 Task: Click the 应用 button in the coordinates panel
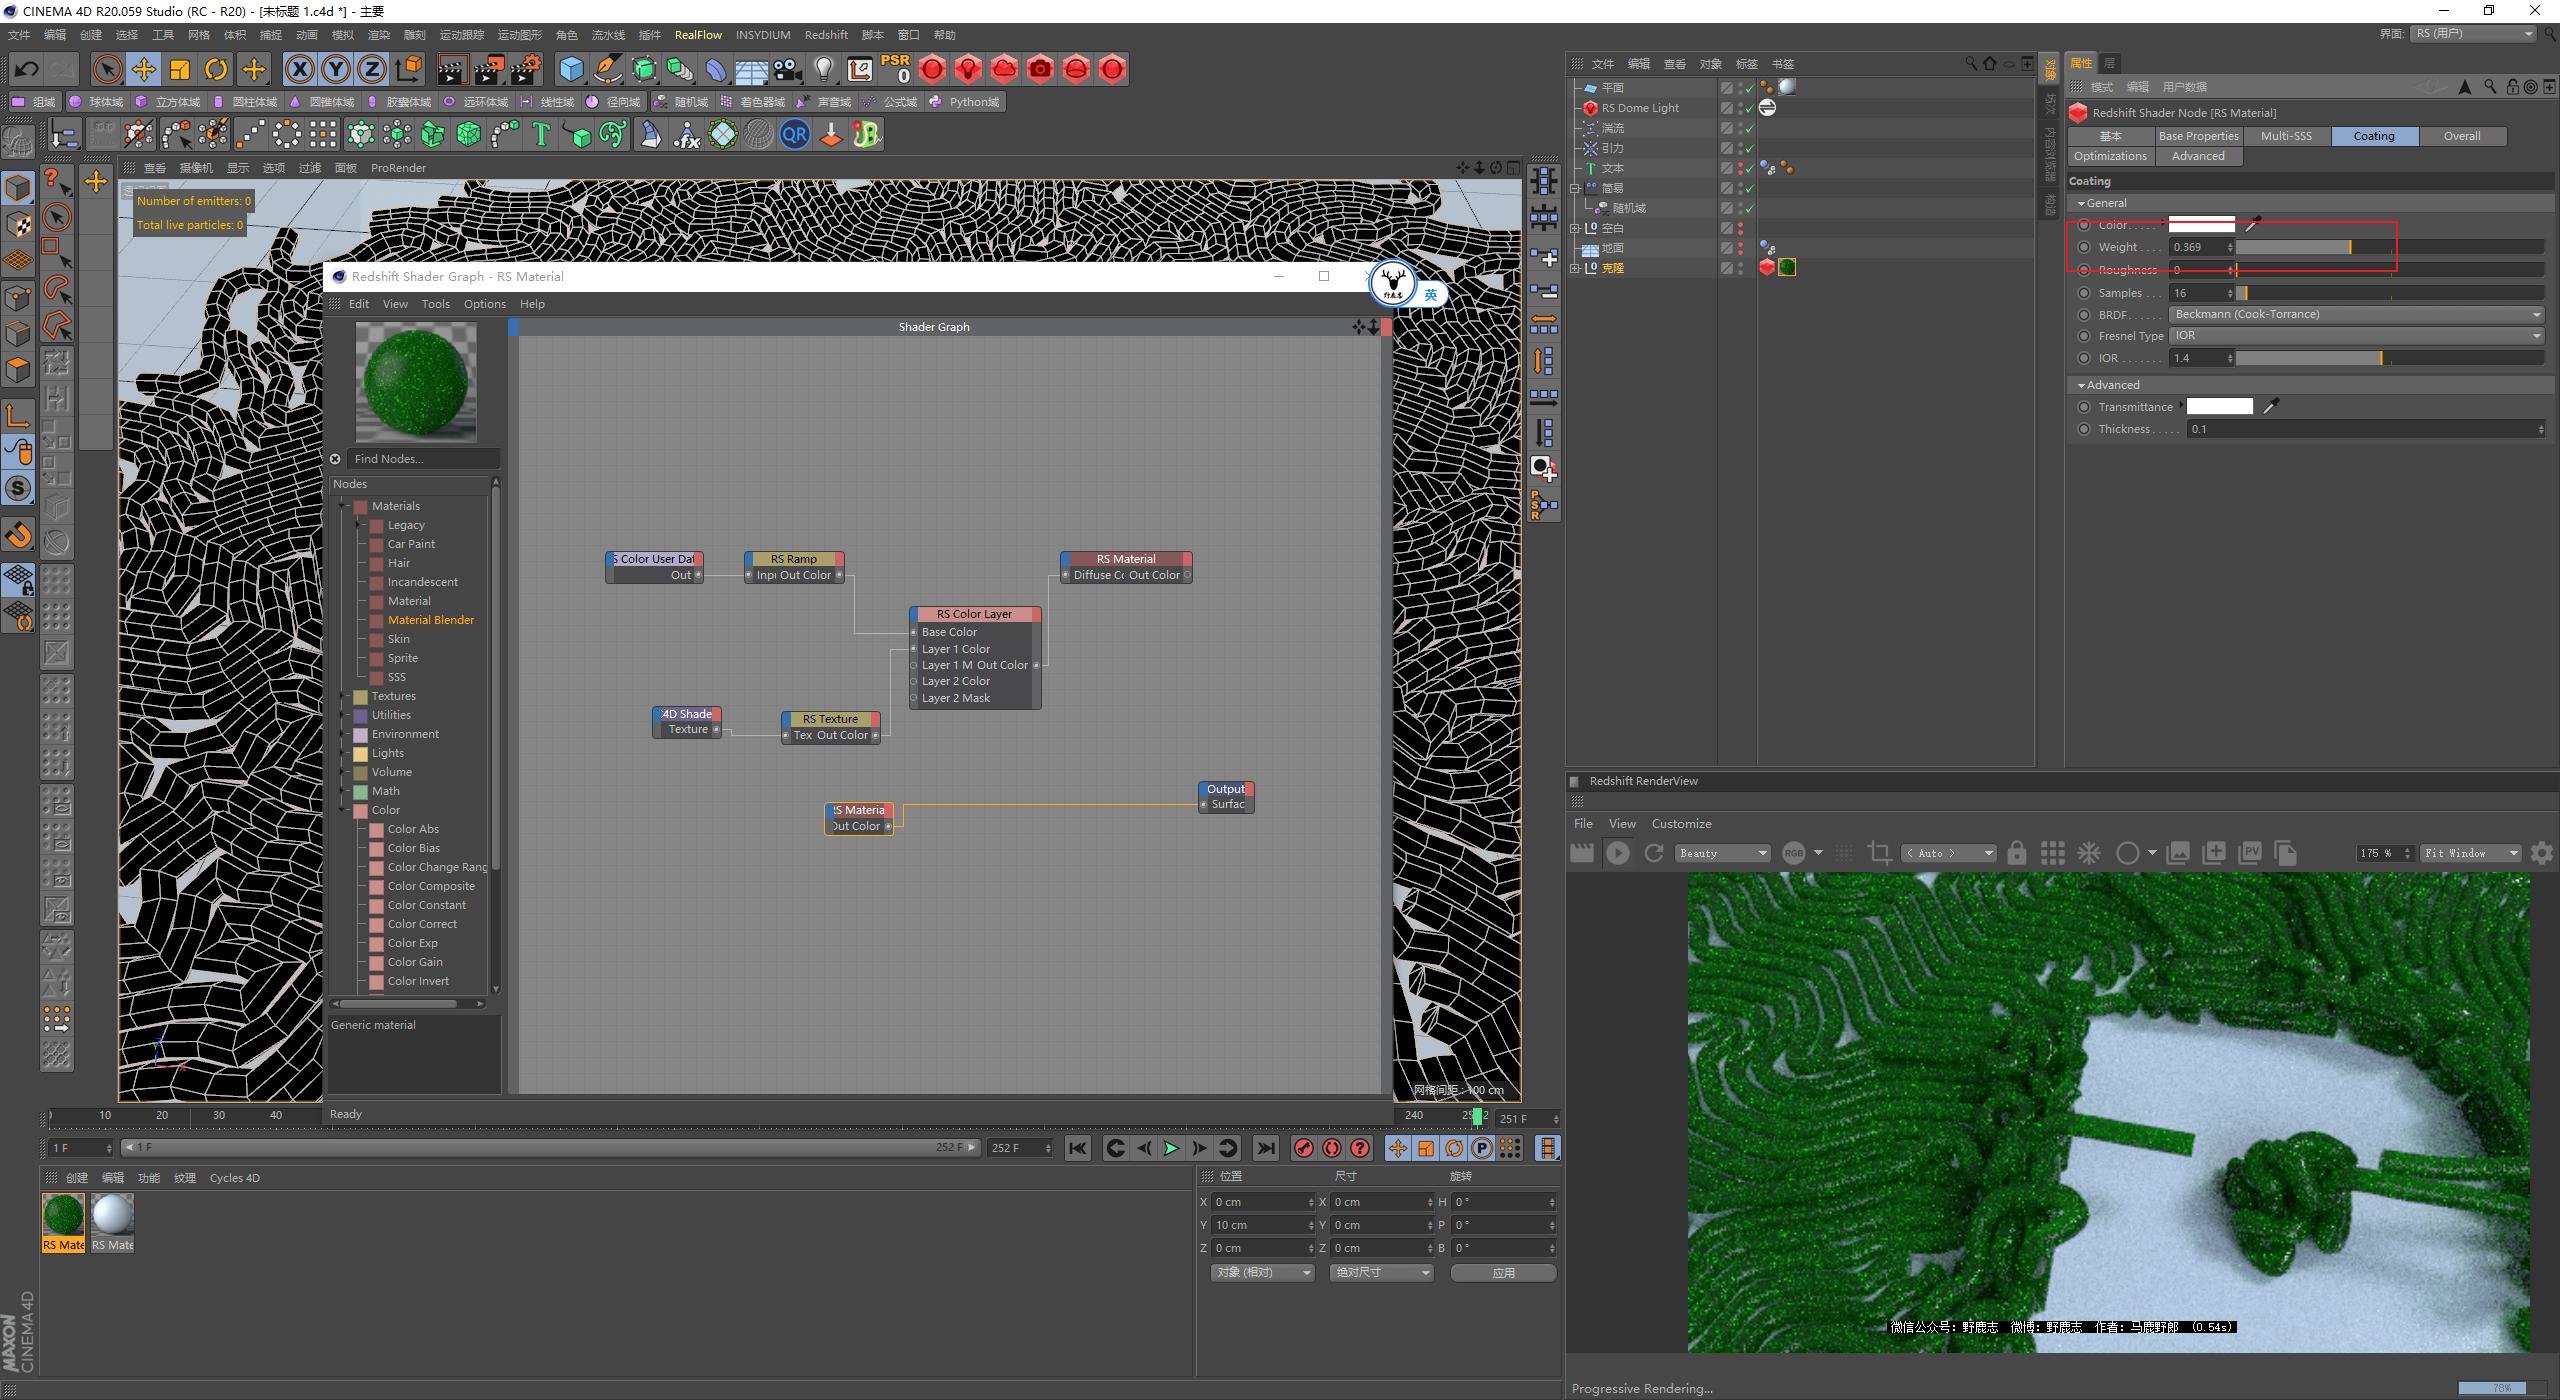pyautogui.click(x=1503, y=1272)
